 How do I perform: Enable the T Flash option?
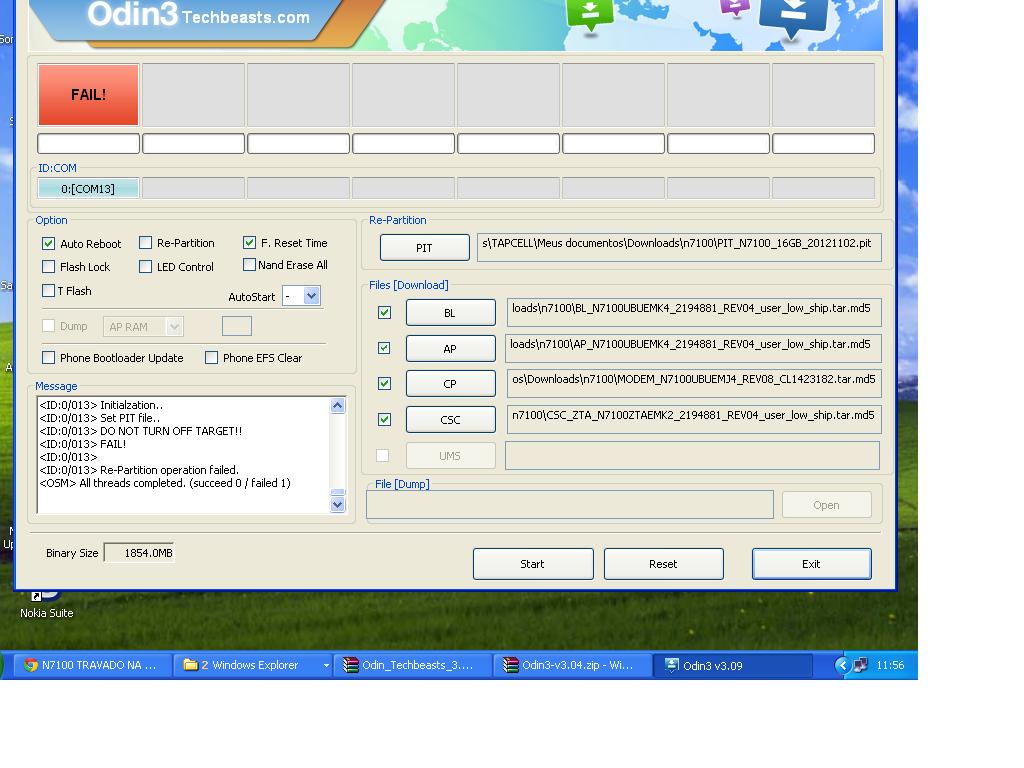pos(48,291)
